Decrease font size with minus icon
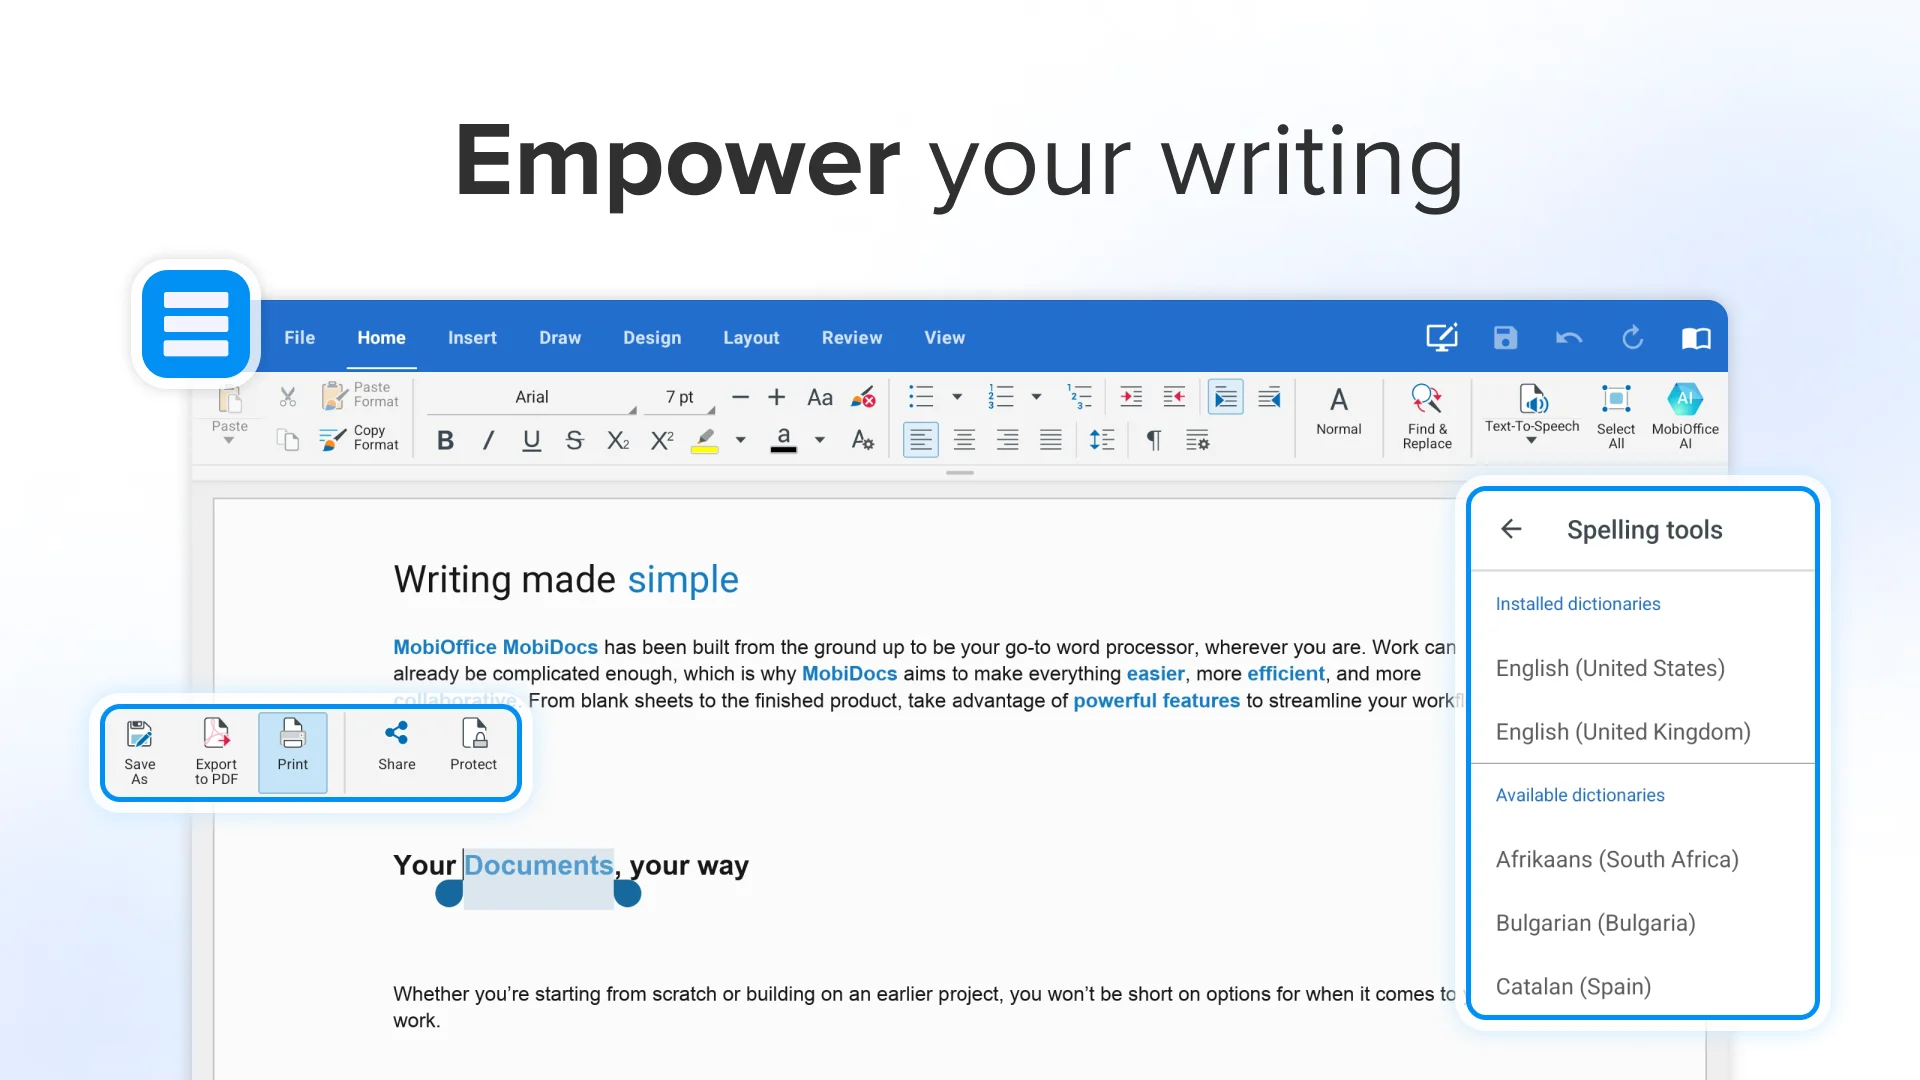1920x1080 pixels. coord(740,397)
